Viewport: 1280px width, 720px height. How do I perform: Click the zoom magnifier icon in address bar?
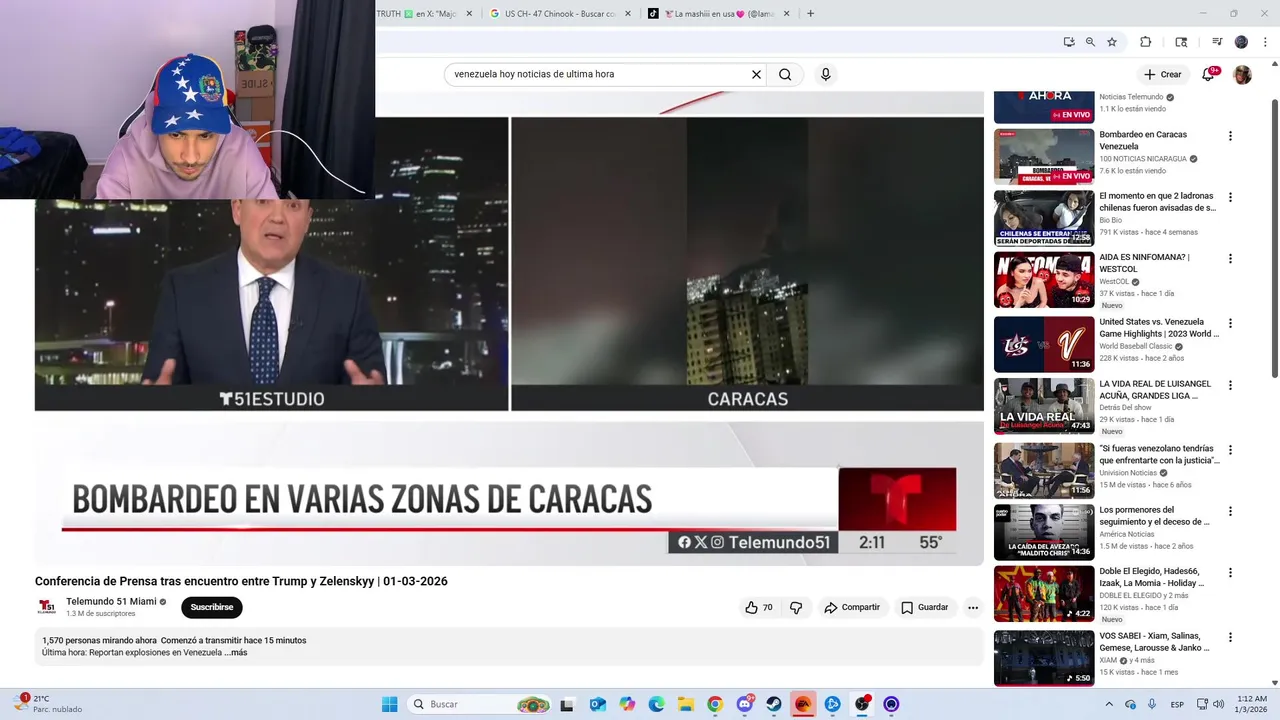pos(1090,42)
